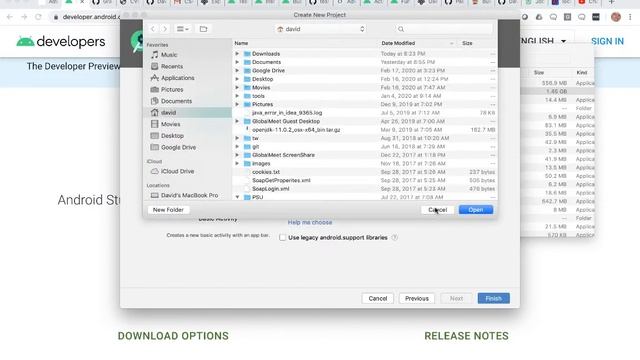Viewport: 640px width, 360px height.
Task: Click Chrome profile avatar
Action: pyautogui.click(x=616, y=17)
